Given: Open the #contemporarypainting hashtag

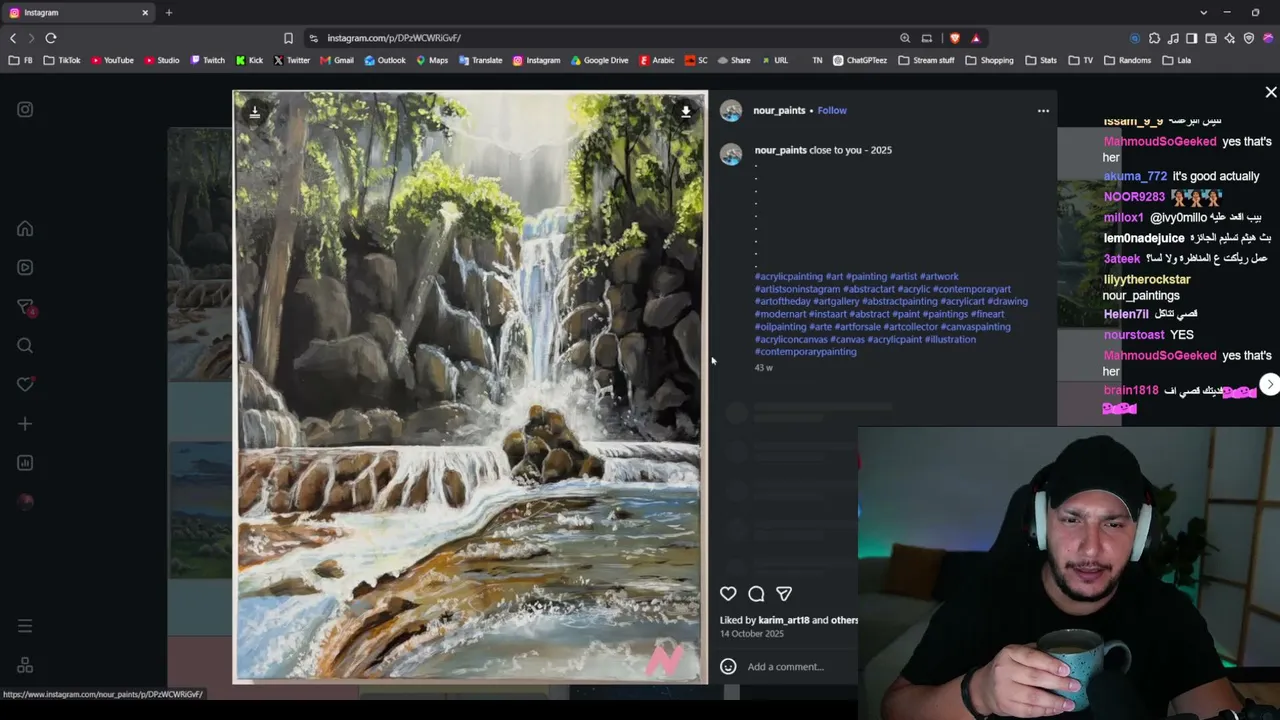Looking at the screenshot, I should [x=806, y=352].
